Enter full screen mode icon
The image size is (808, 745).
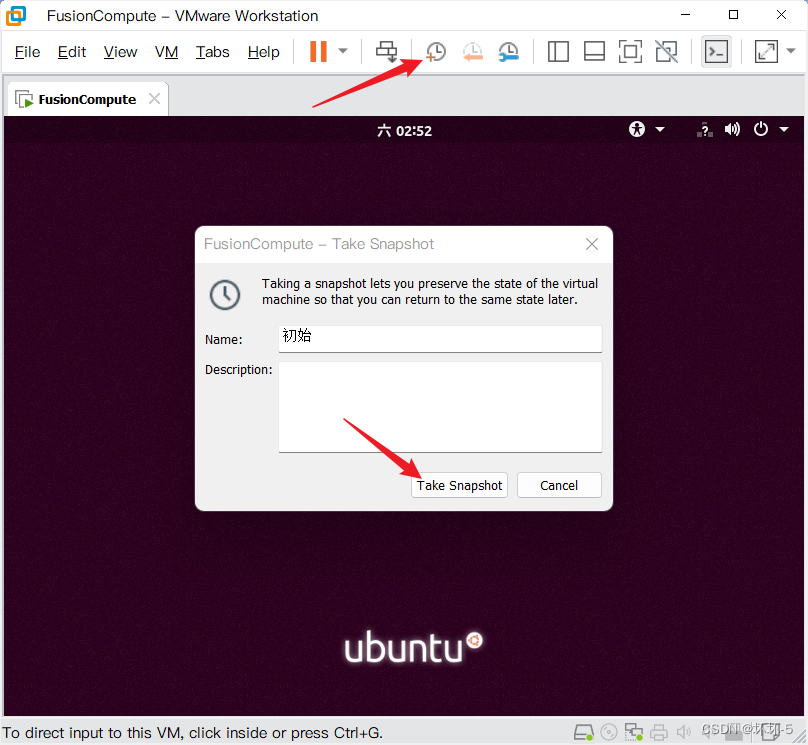point(630,52)
